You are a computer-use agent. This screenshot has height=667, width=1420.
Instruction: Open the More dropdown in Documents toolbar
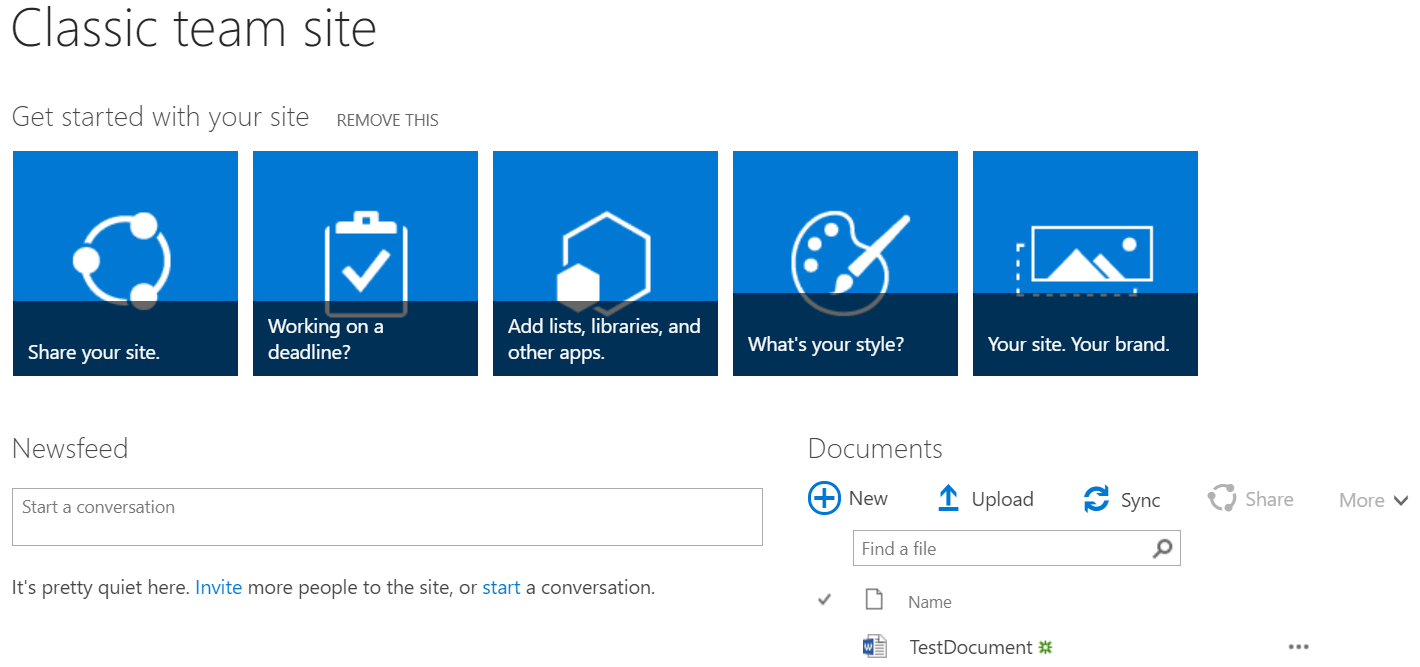[1360, 499]
